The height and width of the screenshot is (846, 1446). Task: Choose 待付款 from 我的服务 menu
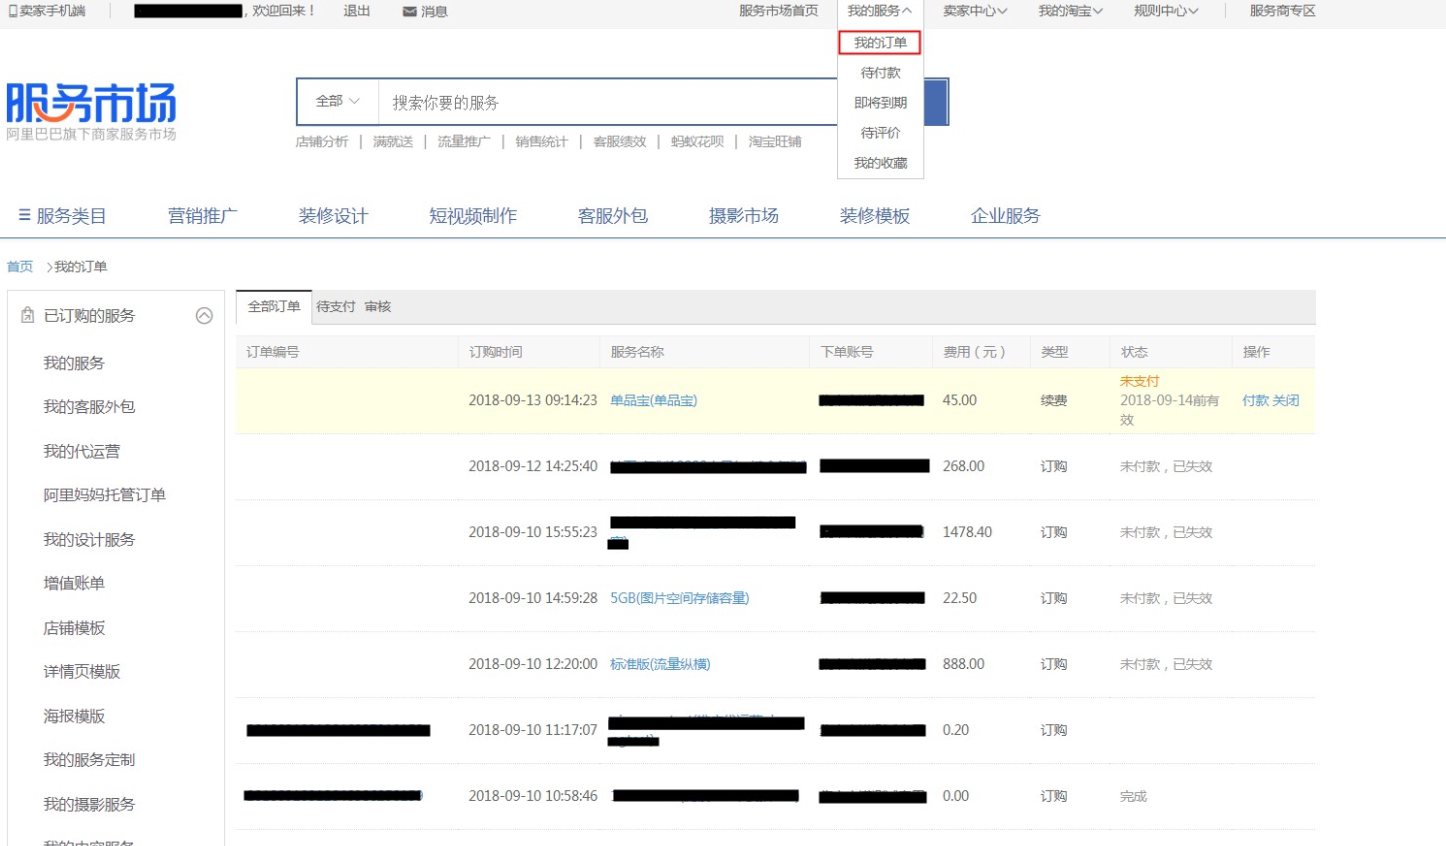pyautogui.click(x=880, y=73)
